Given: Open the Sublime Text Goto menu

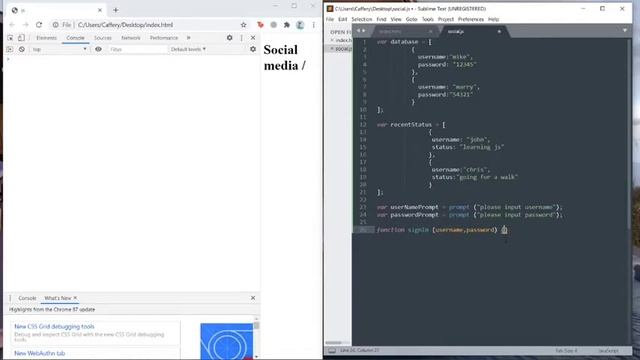Looking at the screenshot, I should [x=411, y=19].
